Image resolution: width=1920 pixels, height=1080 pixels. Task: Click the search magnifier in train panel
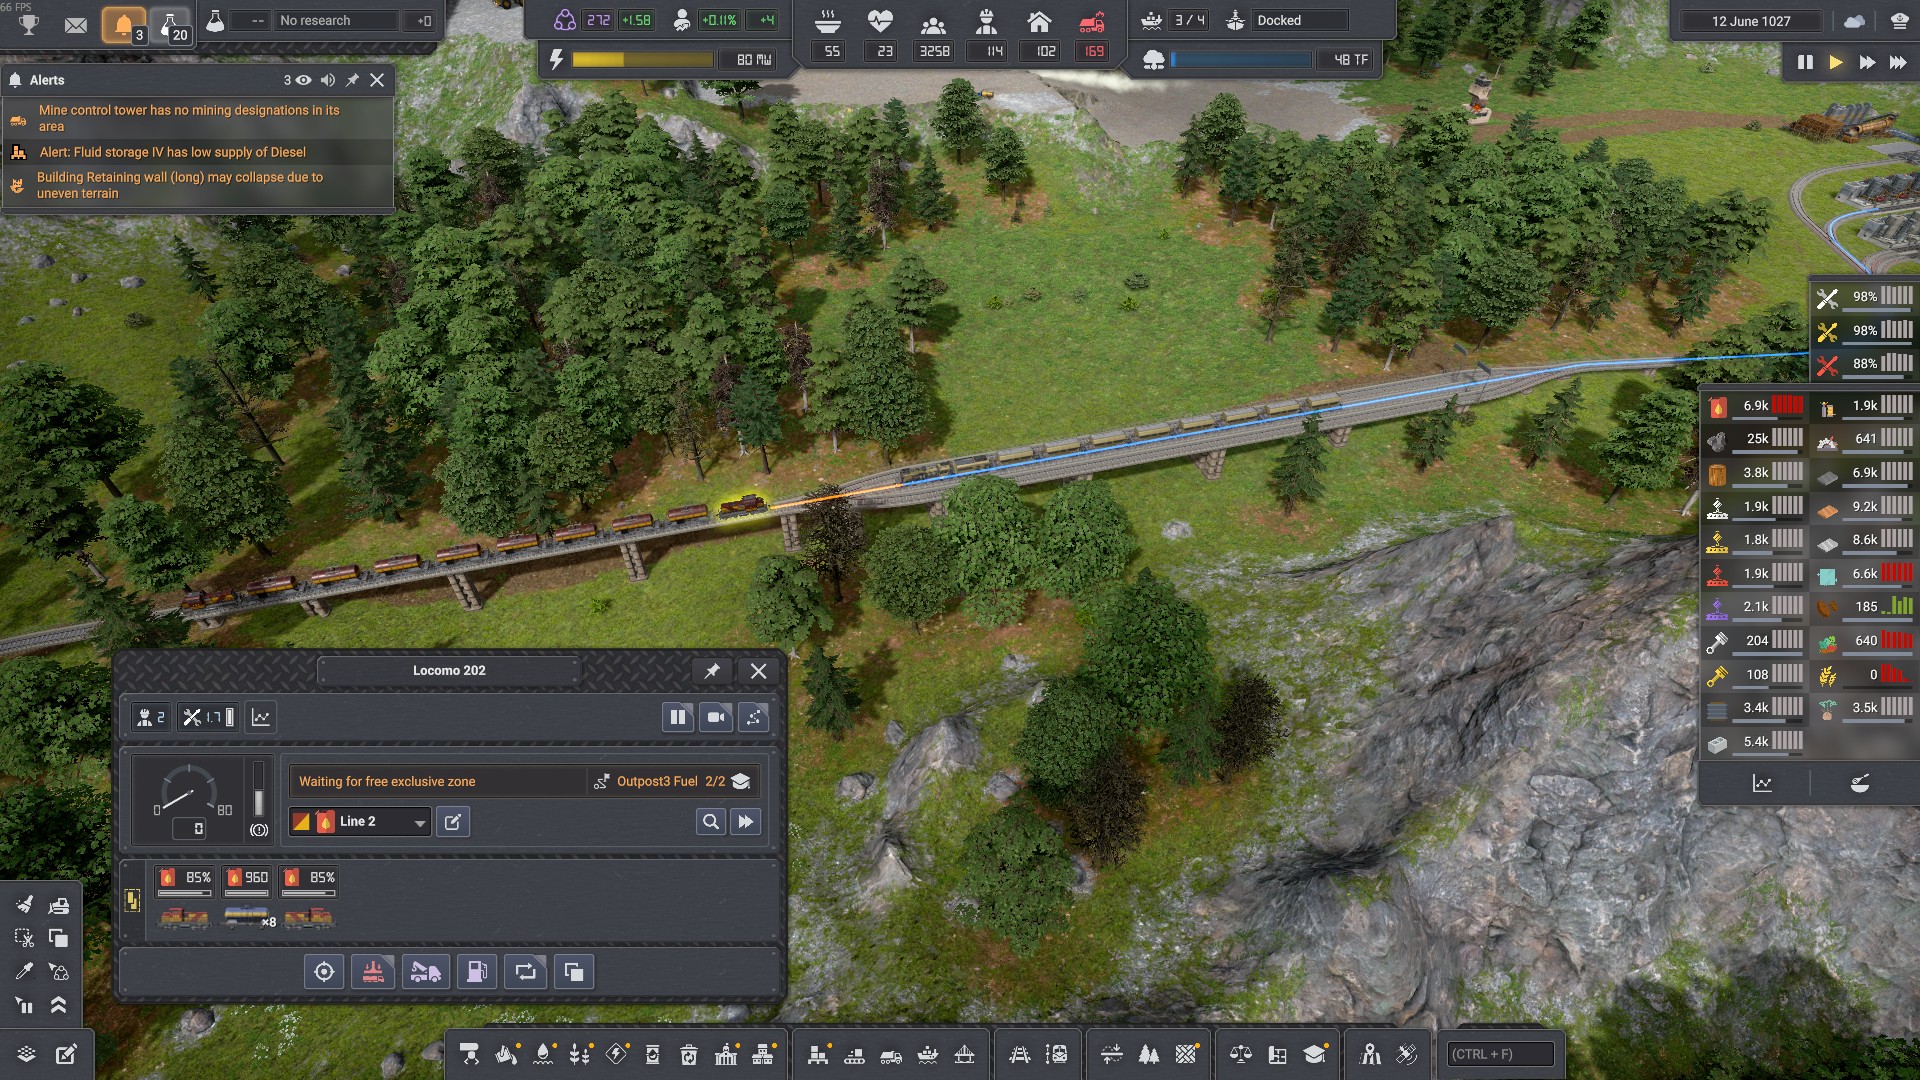click(711, 822)
